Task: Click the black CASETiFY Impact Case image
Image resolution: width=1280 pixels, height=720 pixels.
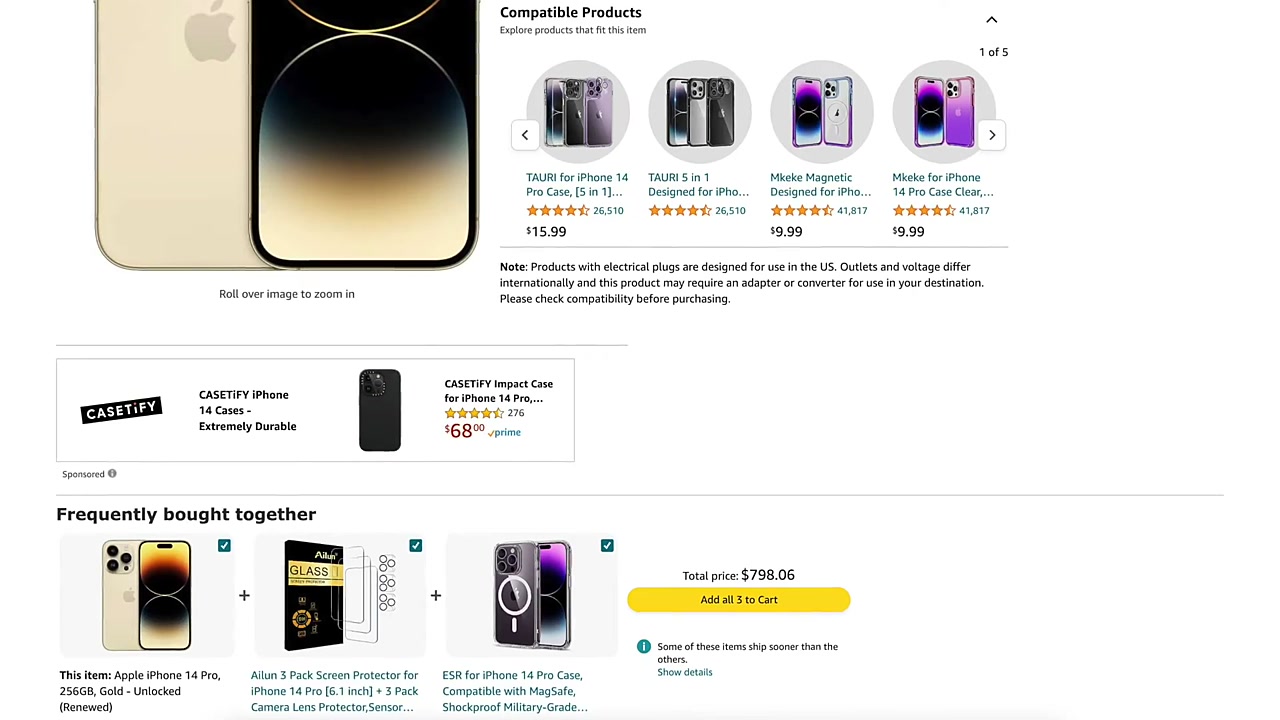Action: click(380, 410)
